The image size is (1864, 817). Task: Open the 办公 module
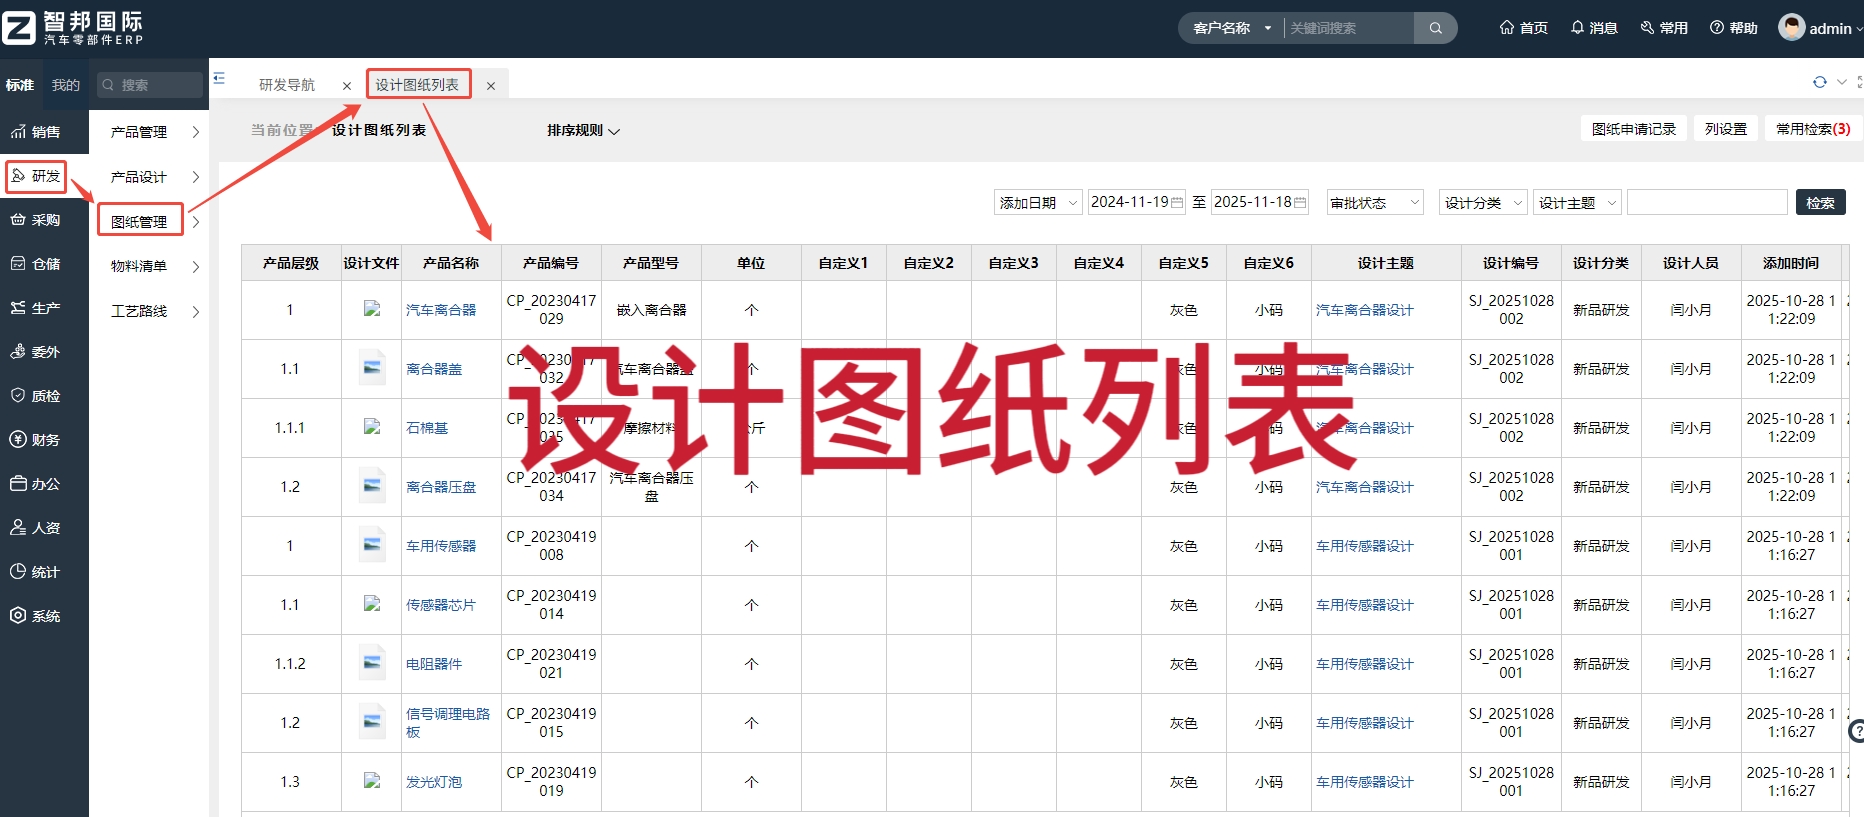[x=36, y=484]
